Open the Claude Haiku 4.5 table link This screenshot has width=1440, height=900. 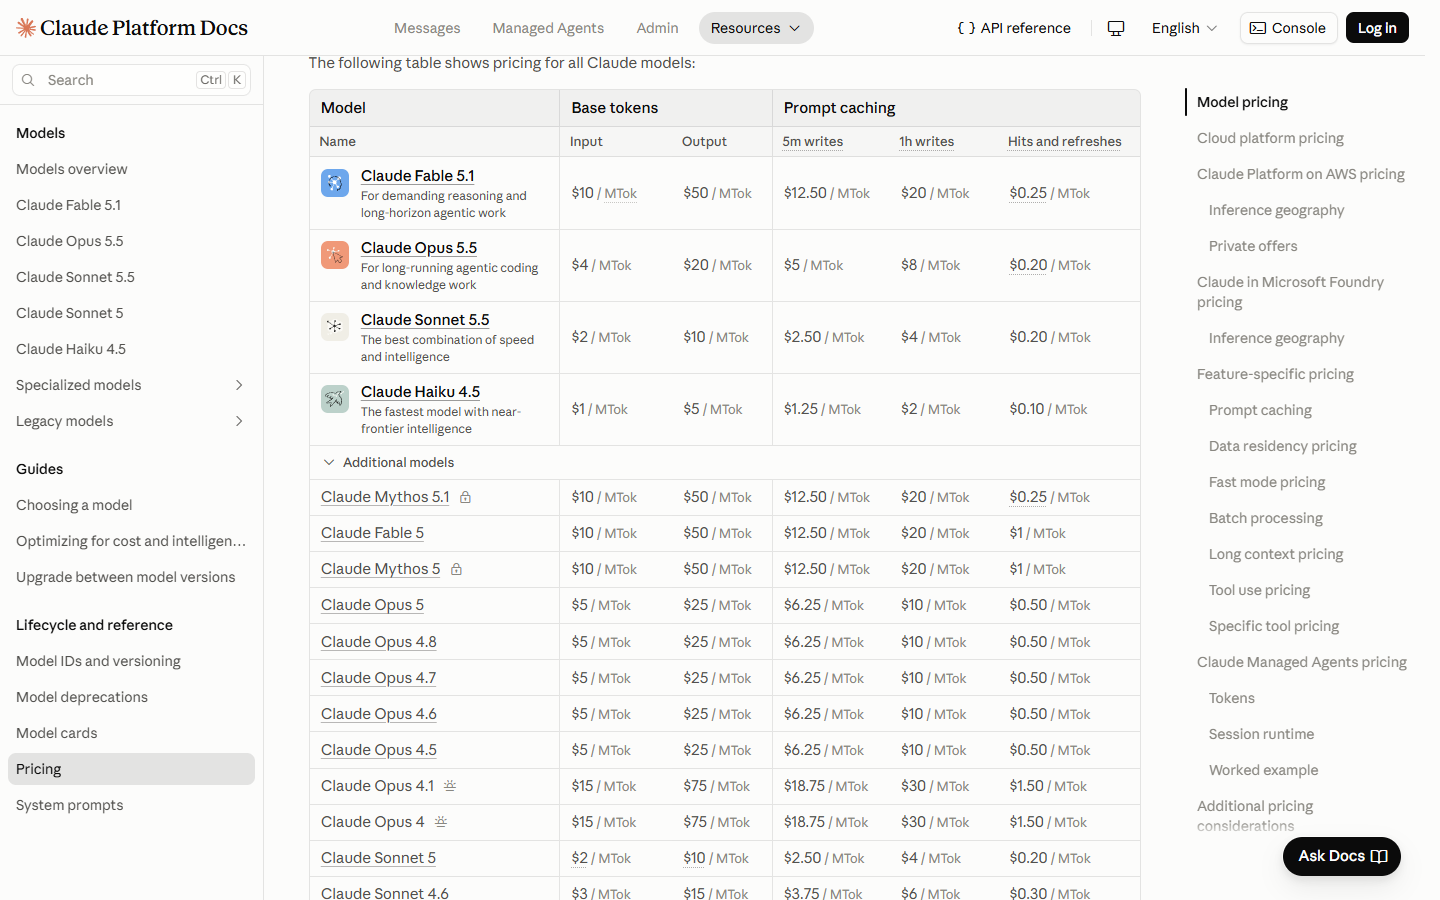click(x=420, y=392)
